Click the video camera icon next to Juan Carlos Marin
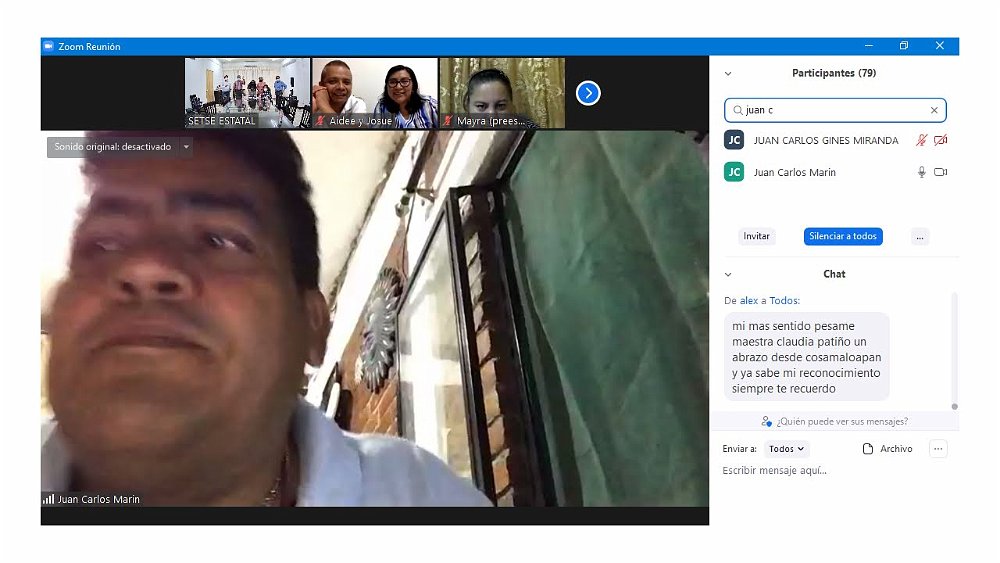1000x563 pixels. click(x=940, y=172)
